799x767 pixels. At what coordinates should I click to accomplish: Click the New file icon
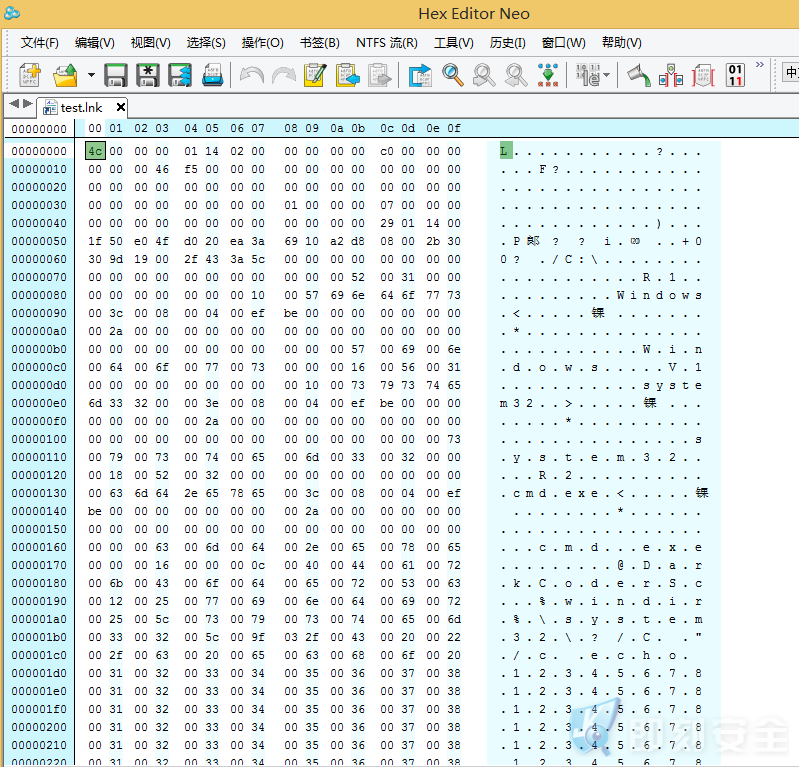[x=30, y=75]
